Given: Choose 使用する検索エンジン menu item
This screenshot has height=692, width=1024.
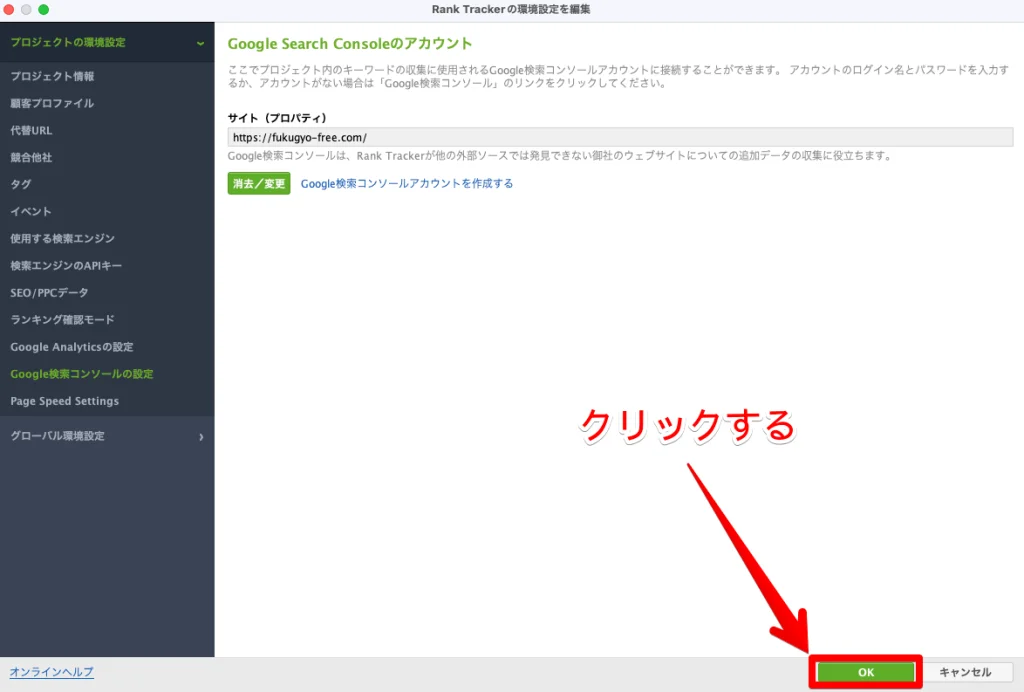Looking at the screenshot, I should pos(63,239).
